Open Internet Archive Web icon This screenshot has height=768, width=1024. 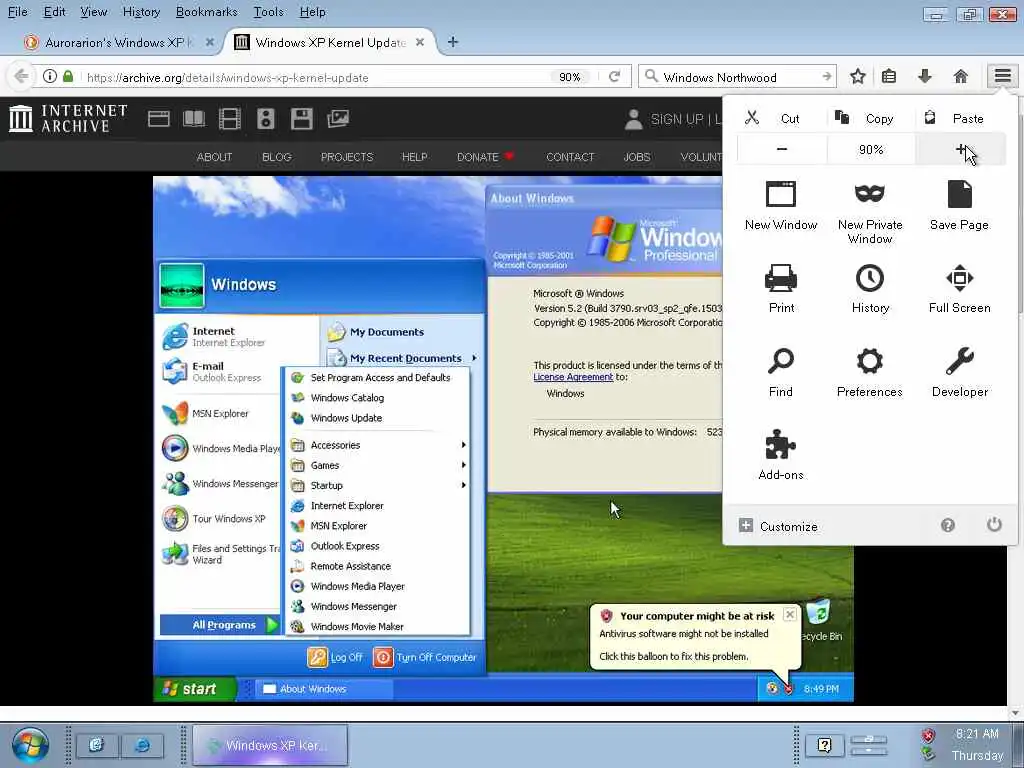tap(159, 118)
